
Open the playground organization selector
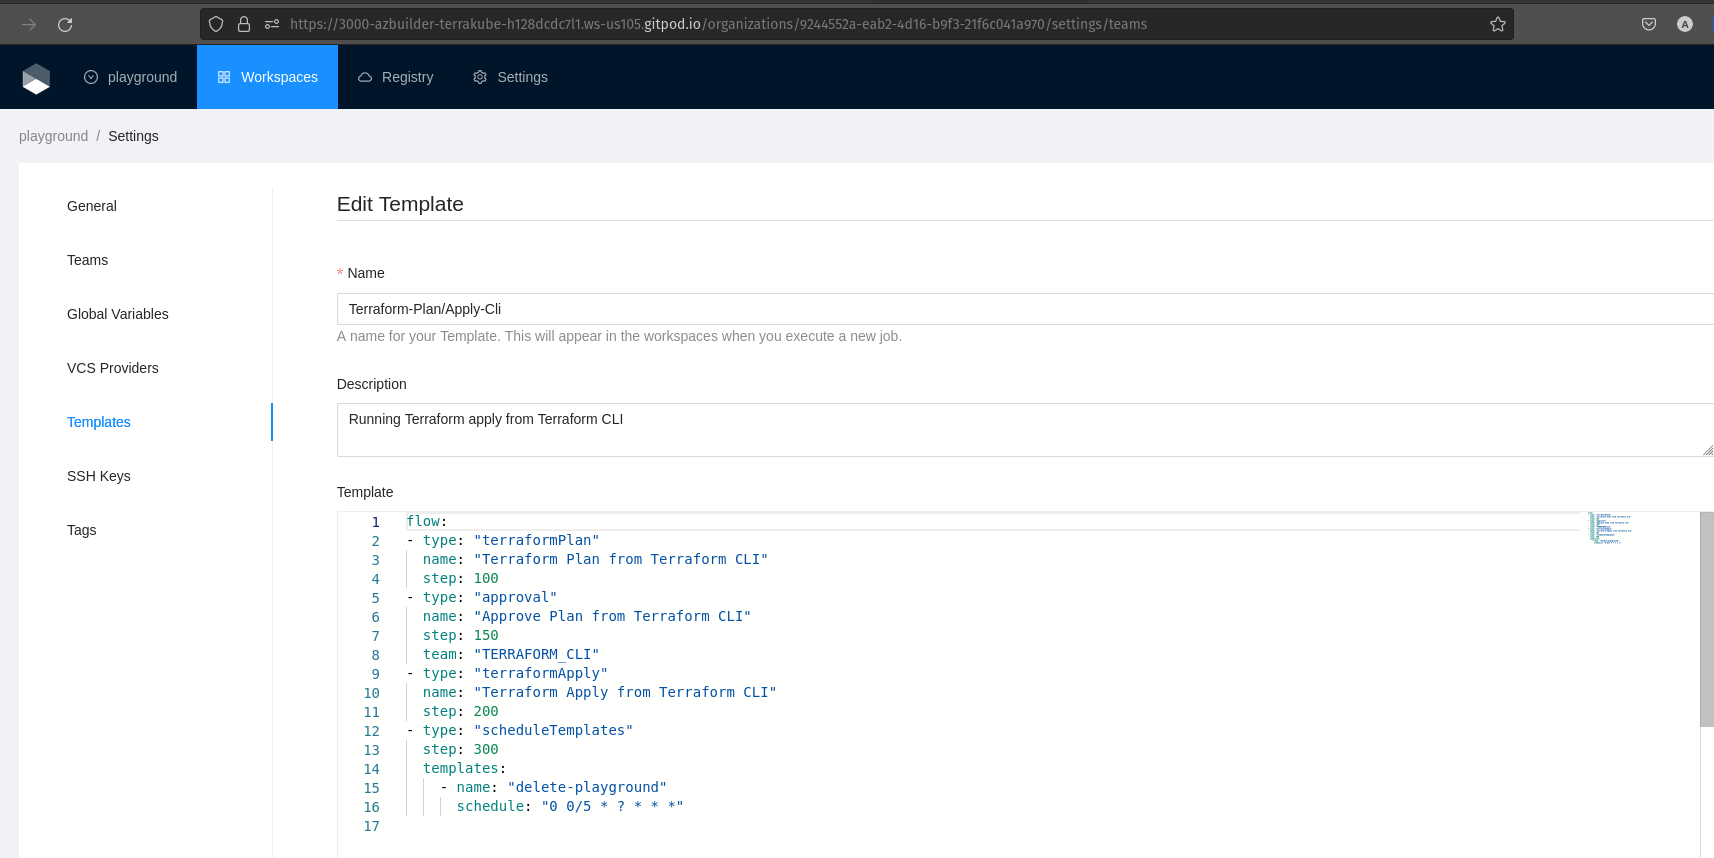tap(131, 77)
